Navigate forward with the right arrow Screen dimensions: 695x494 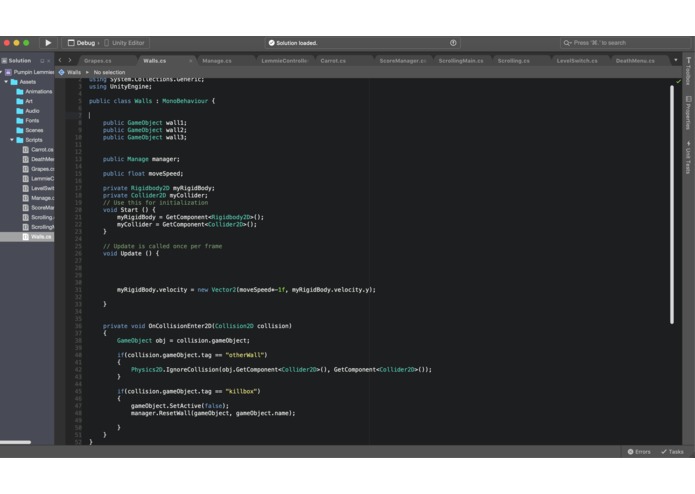(x=70, y=60)
